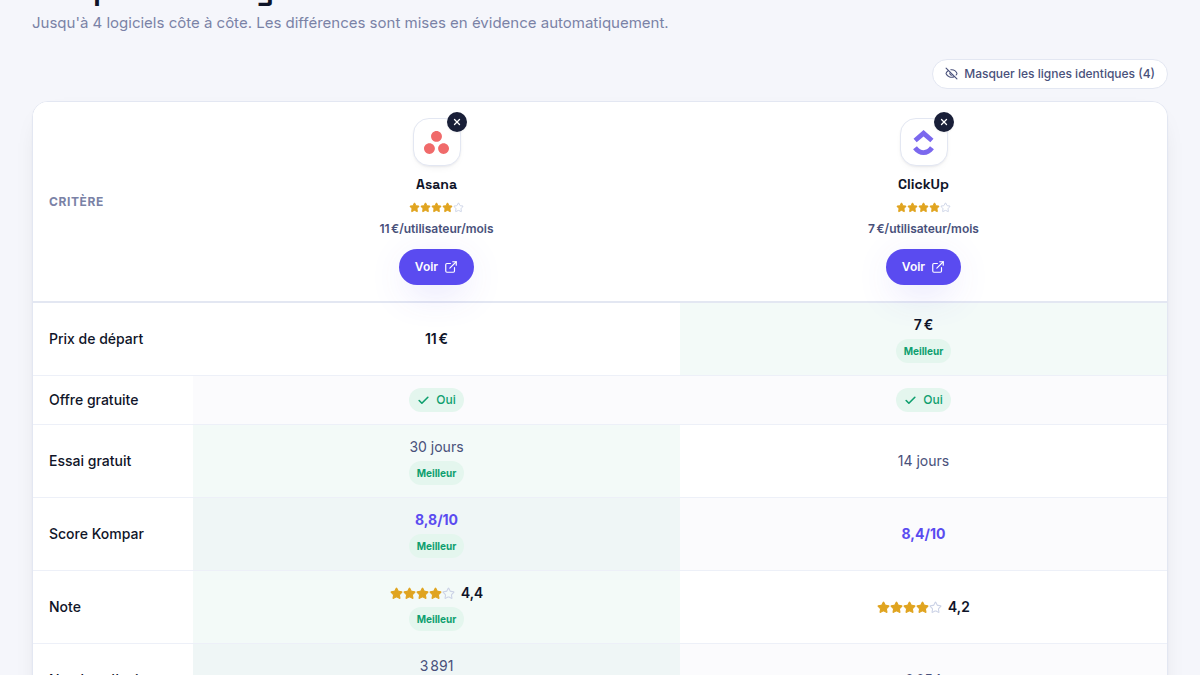Click the 11 € starting price cell

[436, 339]
